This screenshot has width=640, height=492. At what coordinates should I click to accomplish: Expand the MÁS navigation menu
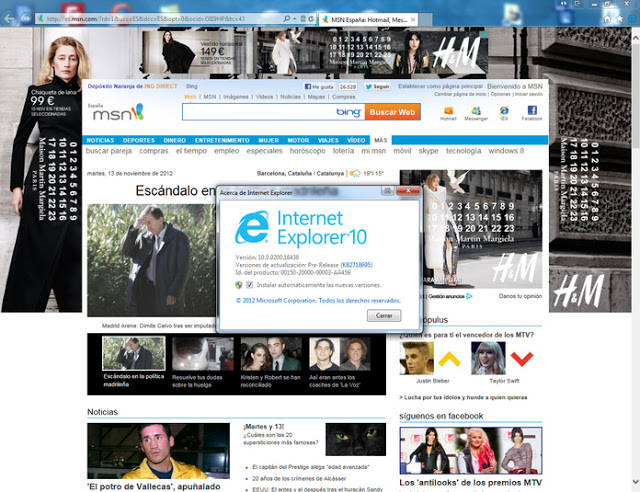380,139
